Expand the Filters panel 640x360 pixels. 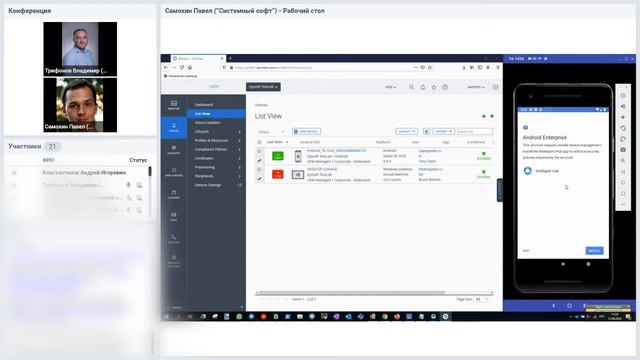click(271, 132)
